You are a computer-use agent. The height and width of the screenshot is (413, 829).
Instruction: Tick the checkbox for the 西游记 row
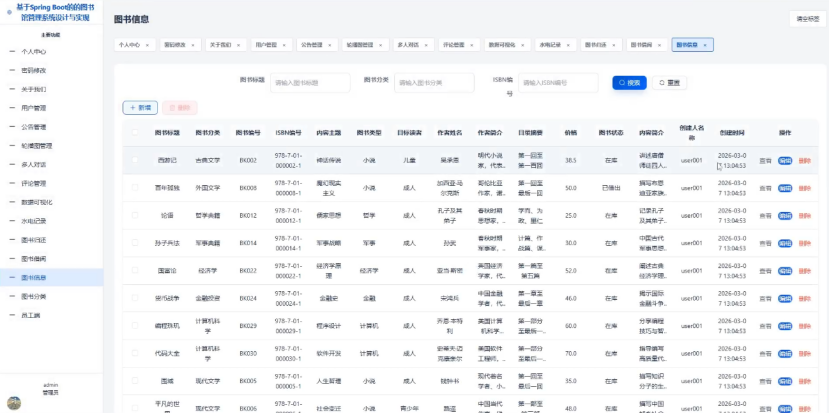[135, 160]
